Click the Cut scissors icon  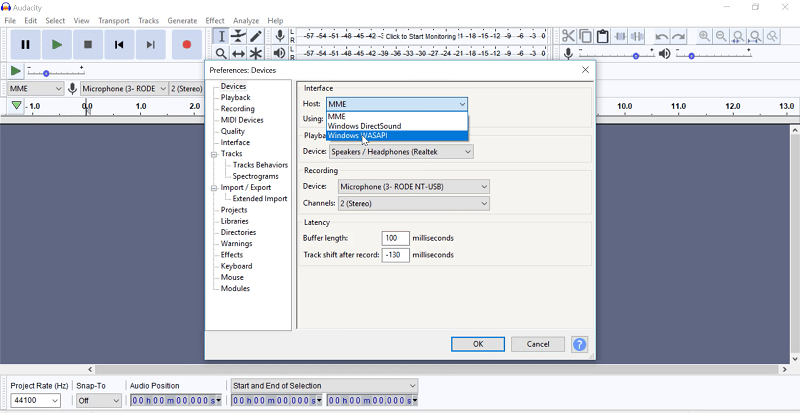pos(568,37)
